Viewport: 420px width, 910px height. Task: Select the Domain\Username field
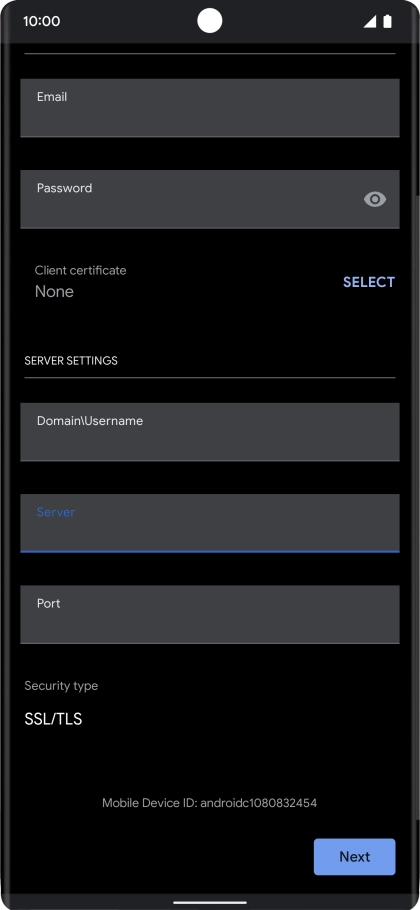(x=210, y=432)
